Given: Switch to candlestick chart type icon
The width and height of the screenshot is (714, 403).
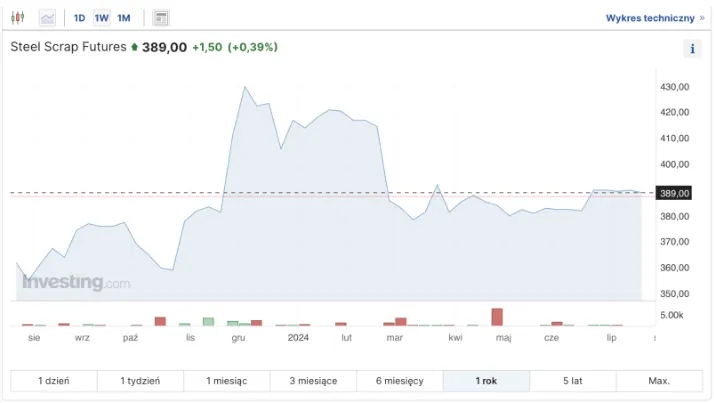Looking at the screenshot, I should 19,18.
